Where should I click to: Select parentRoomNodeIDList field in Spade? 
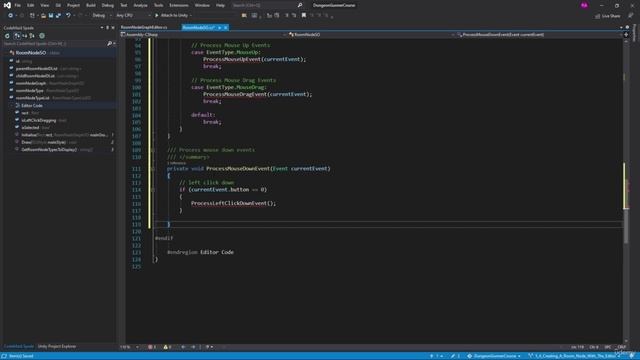[36, 69]
